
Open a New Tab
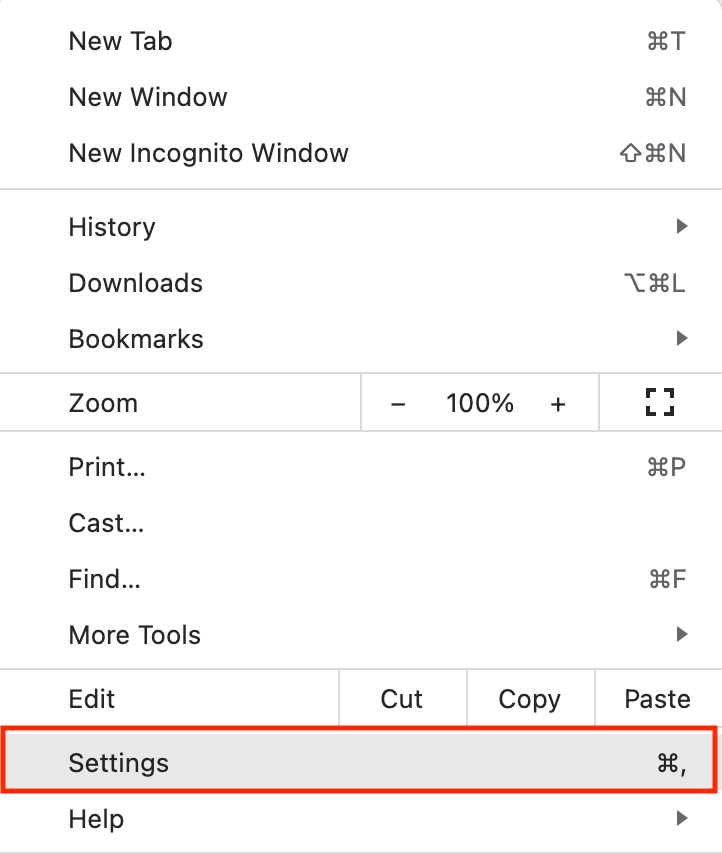120,41
